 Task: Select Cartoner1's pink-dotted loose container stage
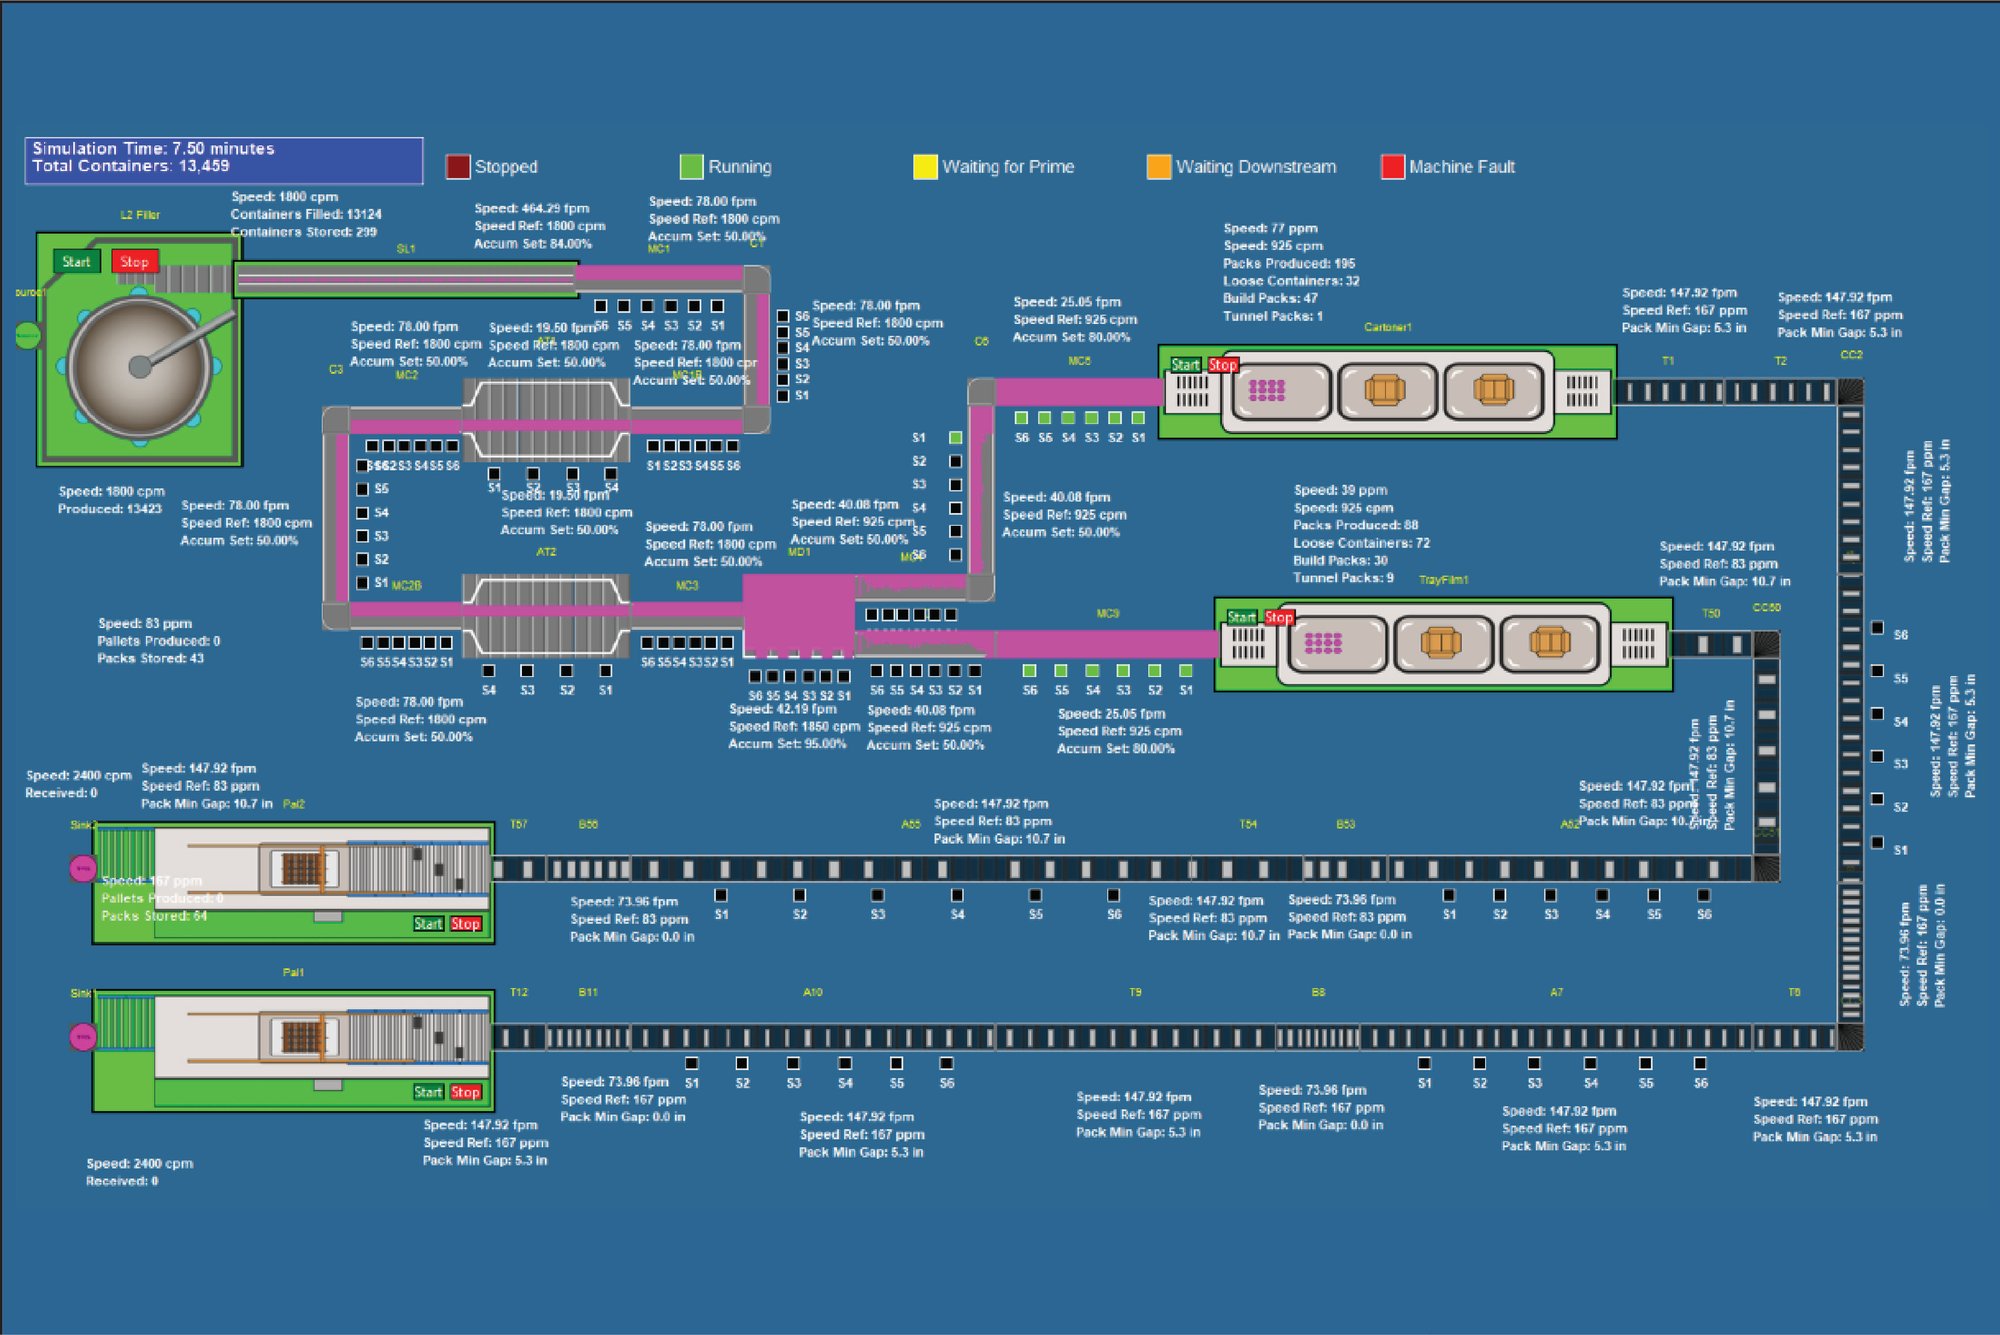click(1267, 390)
